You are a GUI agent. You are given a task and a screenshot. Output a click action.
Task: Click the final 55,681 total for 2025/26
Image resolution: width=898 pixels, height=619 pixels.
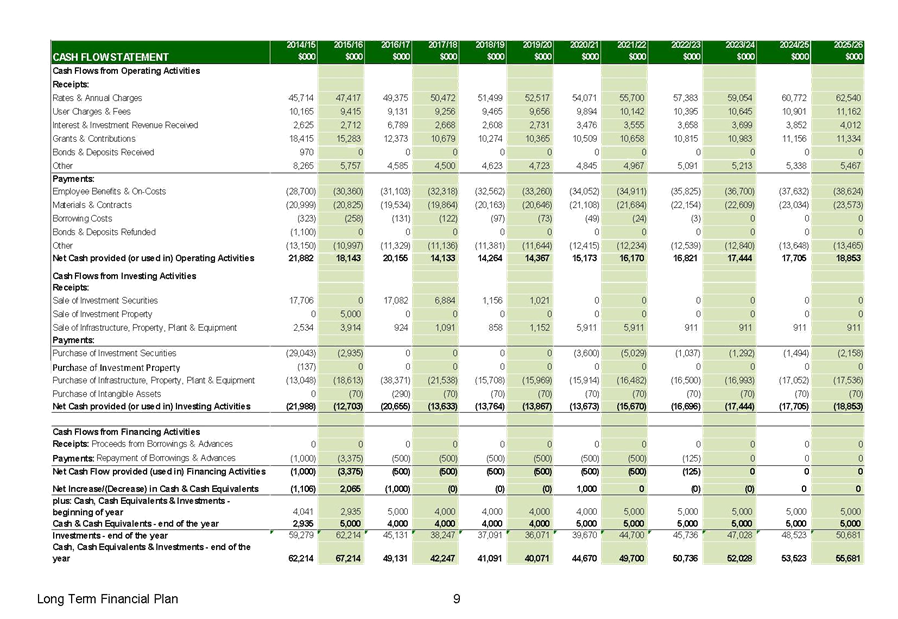tap(847, 558)
